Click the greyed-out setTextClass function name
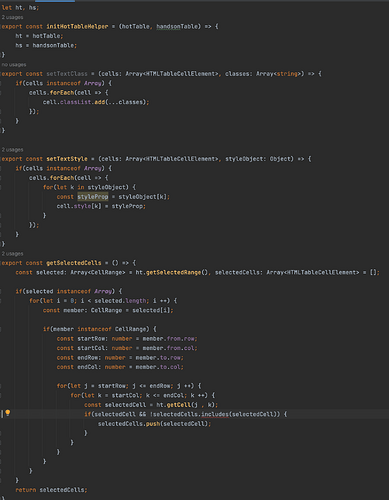 click(67, 74)
